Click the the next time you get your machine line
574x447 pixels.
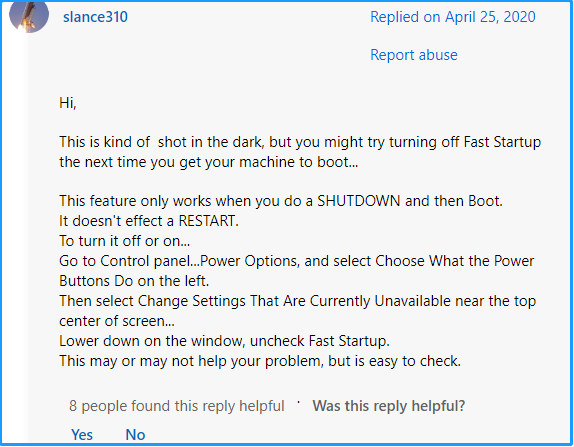[209, 162]
